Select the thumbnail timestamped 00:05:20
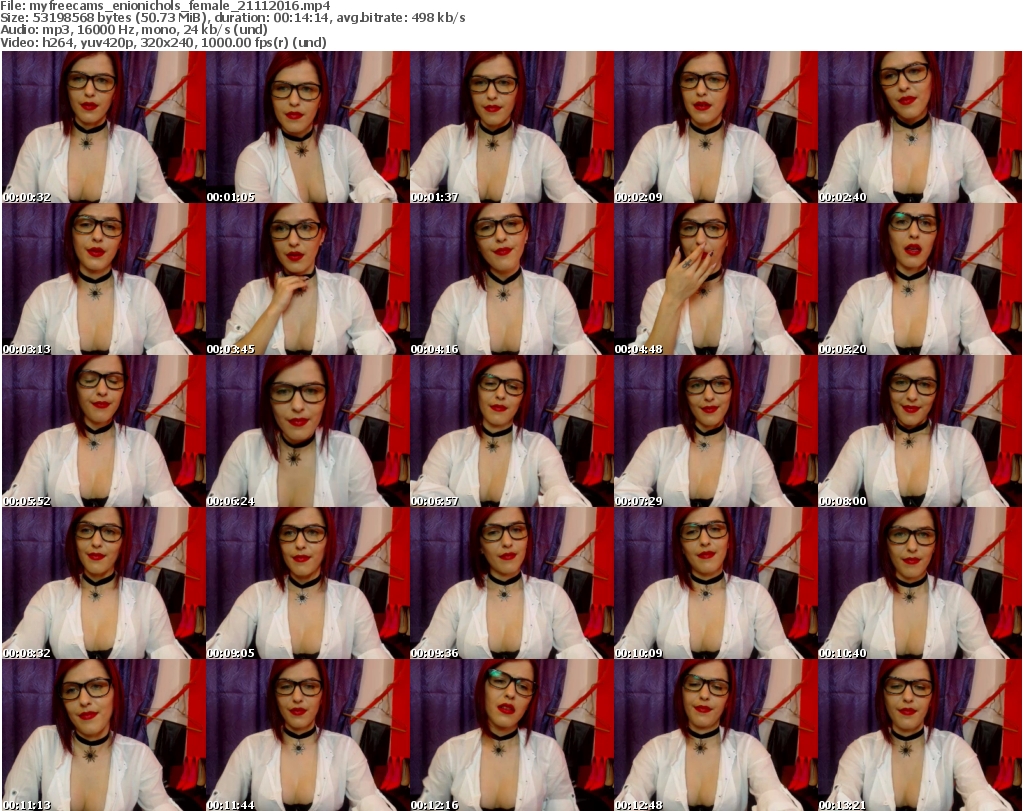 click(x=920, y=279)
